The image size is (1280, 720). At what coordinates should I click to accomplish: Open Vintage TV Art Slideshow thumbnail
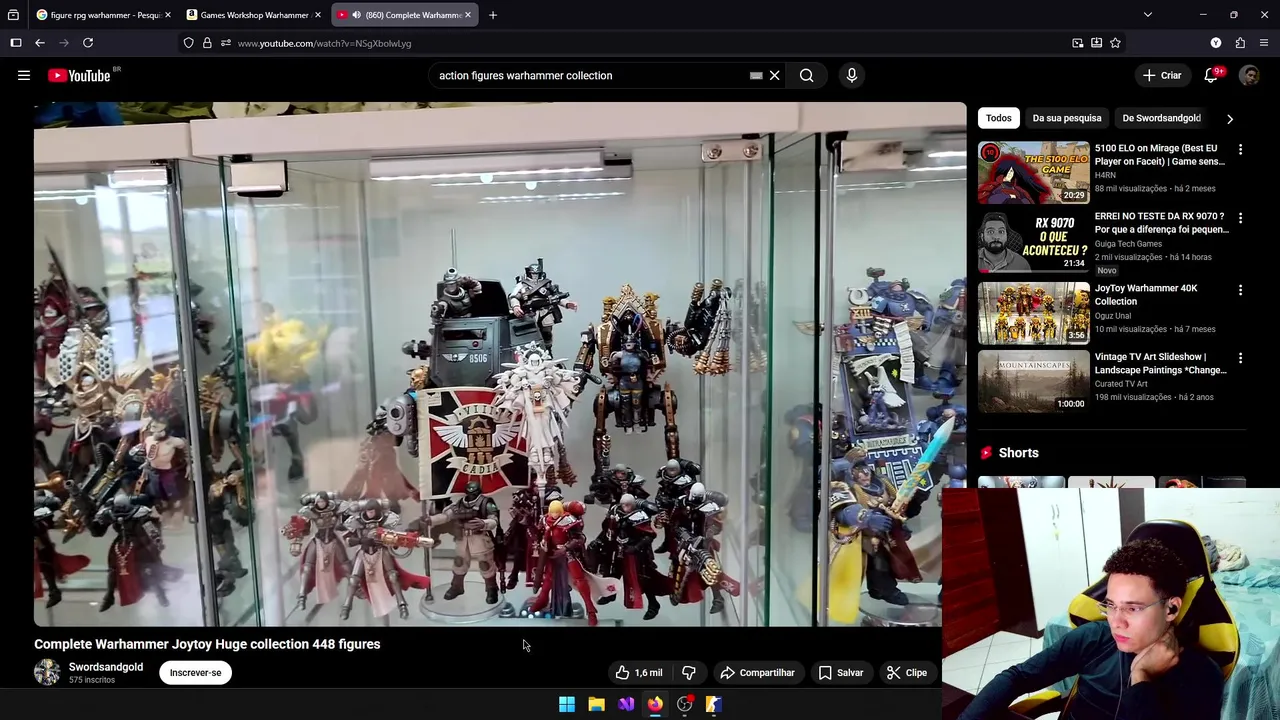[x=1033, y=381]
